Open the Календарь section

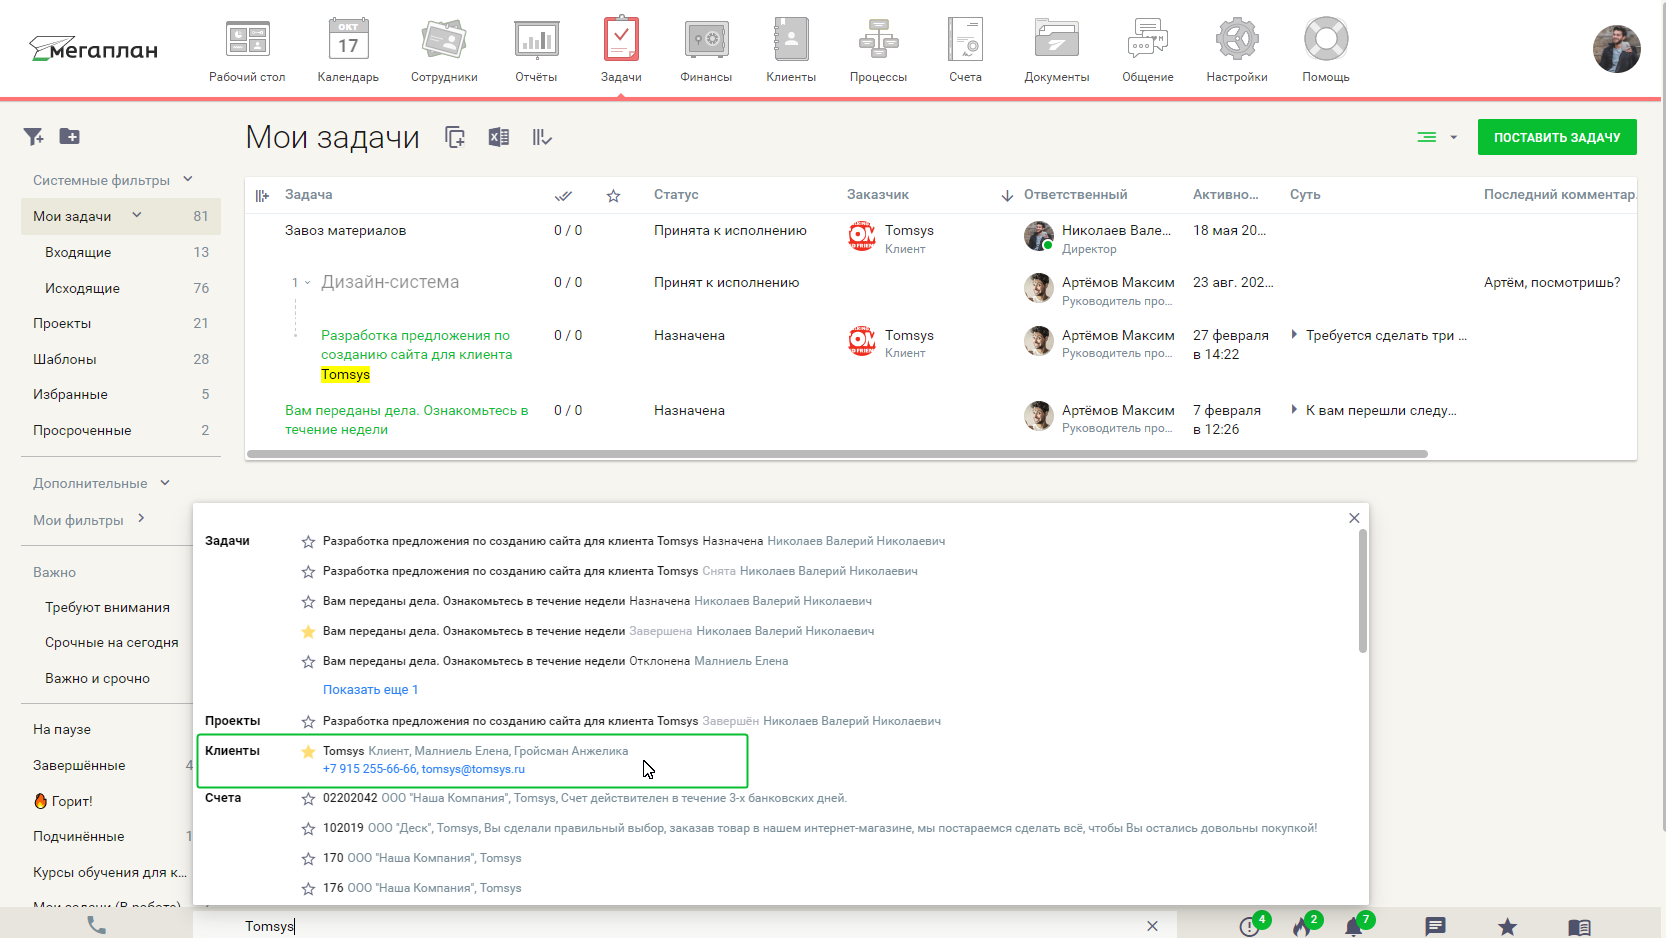(x=348, y=50)
